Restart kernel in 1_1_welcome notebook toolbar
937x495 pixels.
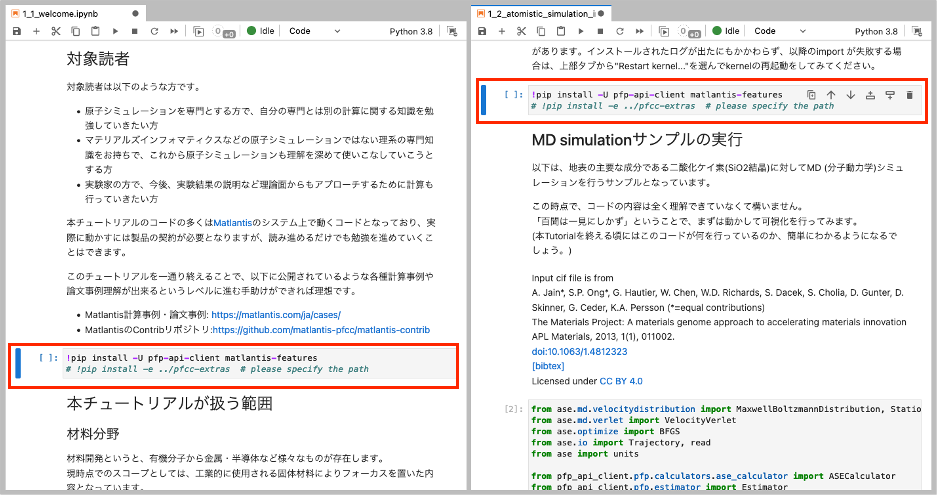[155, 31]
